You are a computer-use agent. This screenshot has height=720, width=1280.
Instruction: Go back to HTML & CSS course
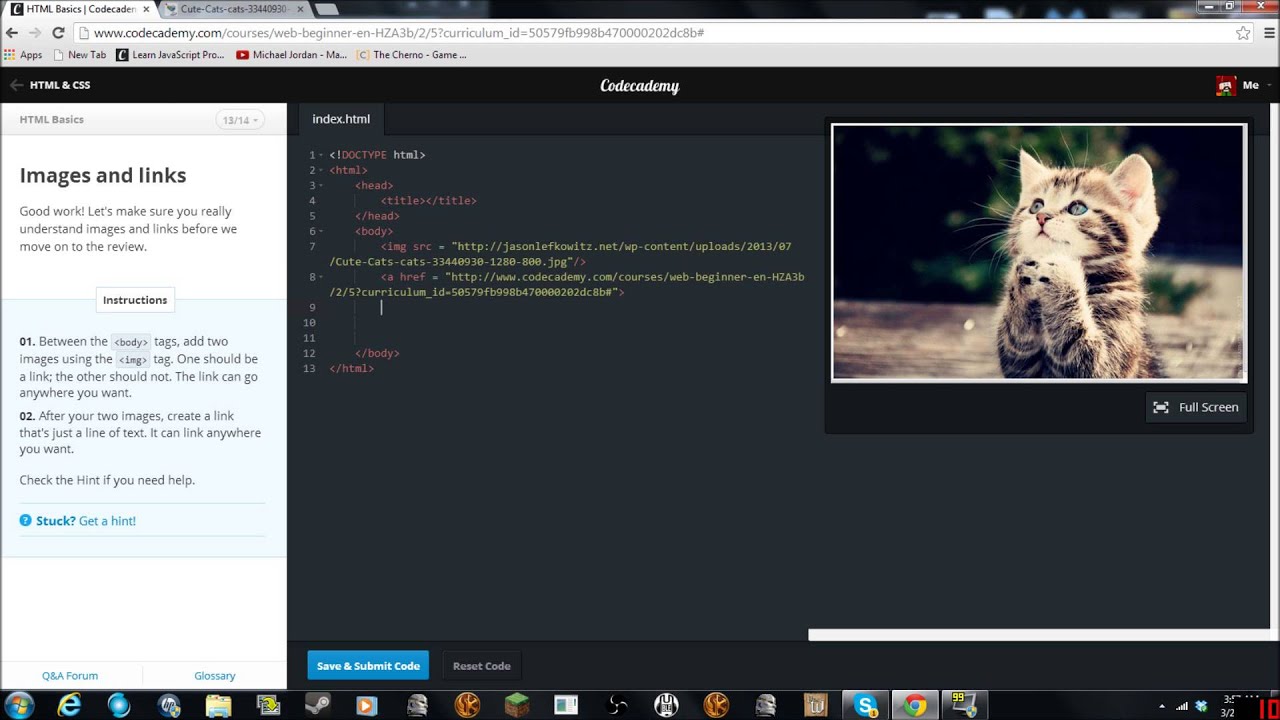(50, 85)
